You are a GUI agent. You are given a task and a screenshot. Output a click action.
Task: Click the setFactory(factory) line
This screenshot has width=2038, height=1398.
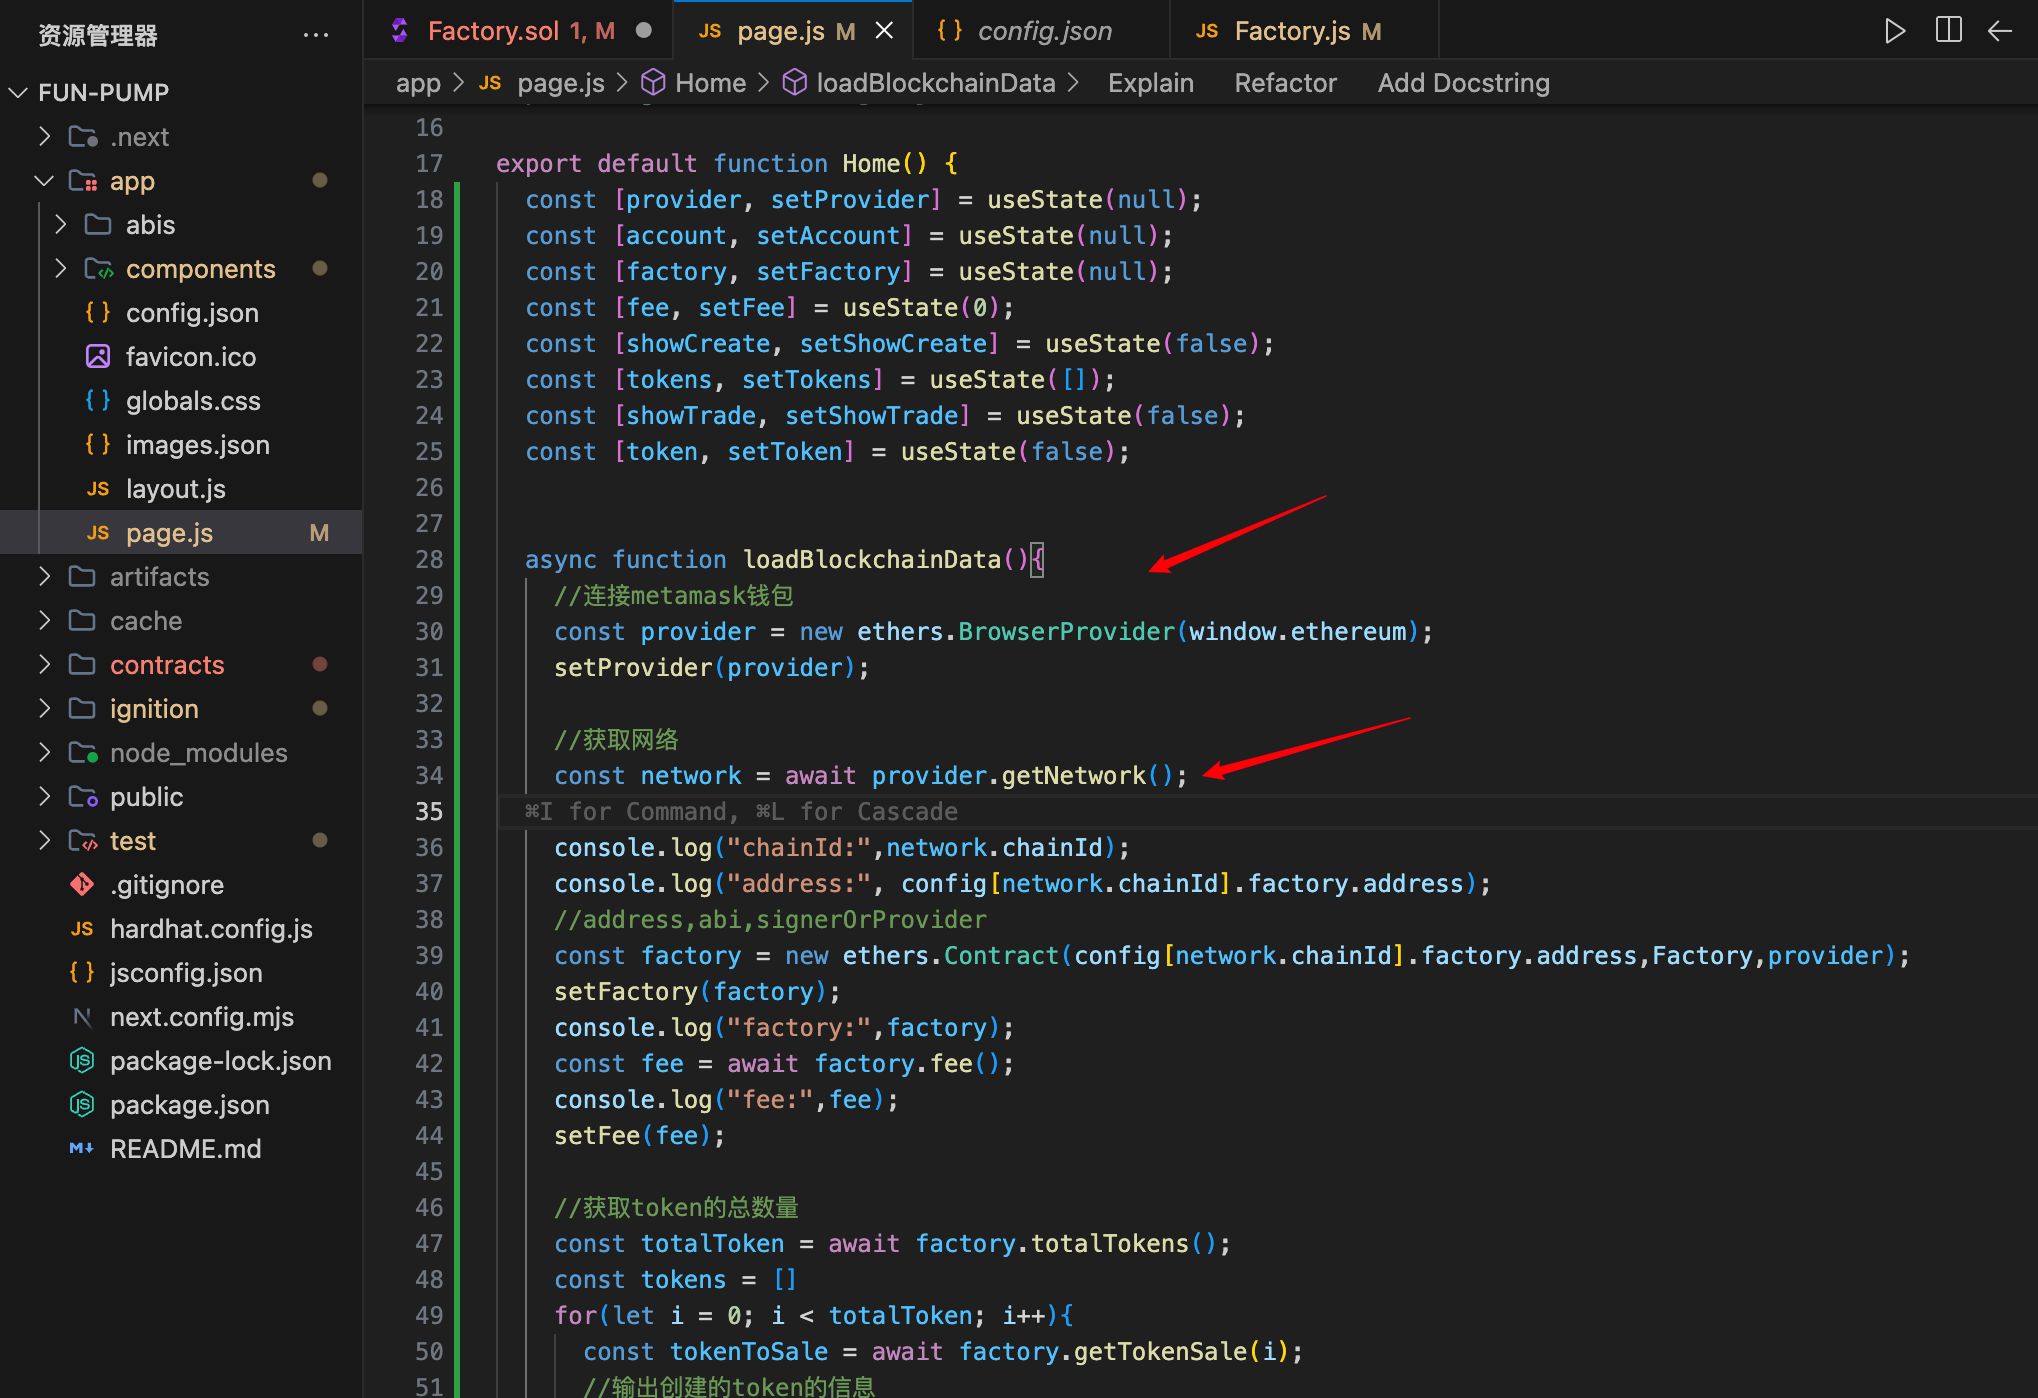click(698, 991)
